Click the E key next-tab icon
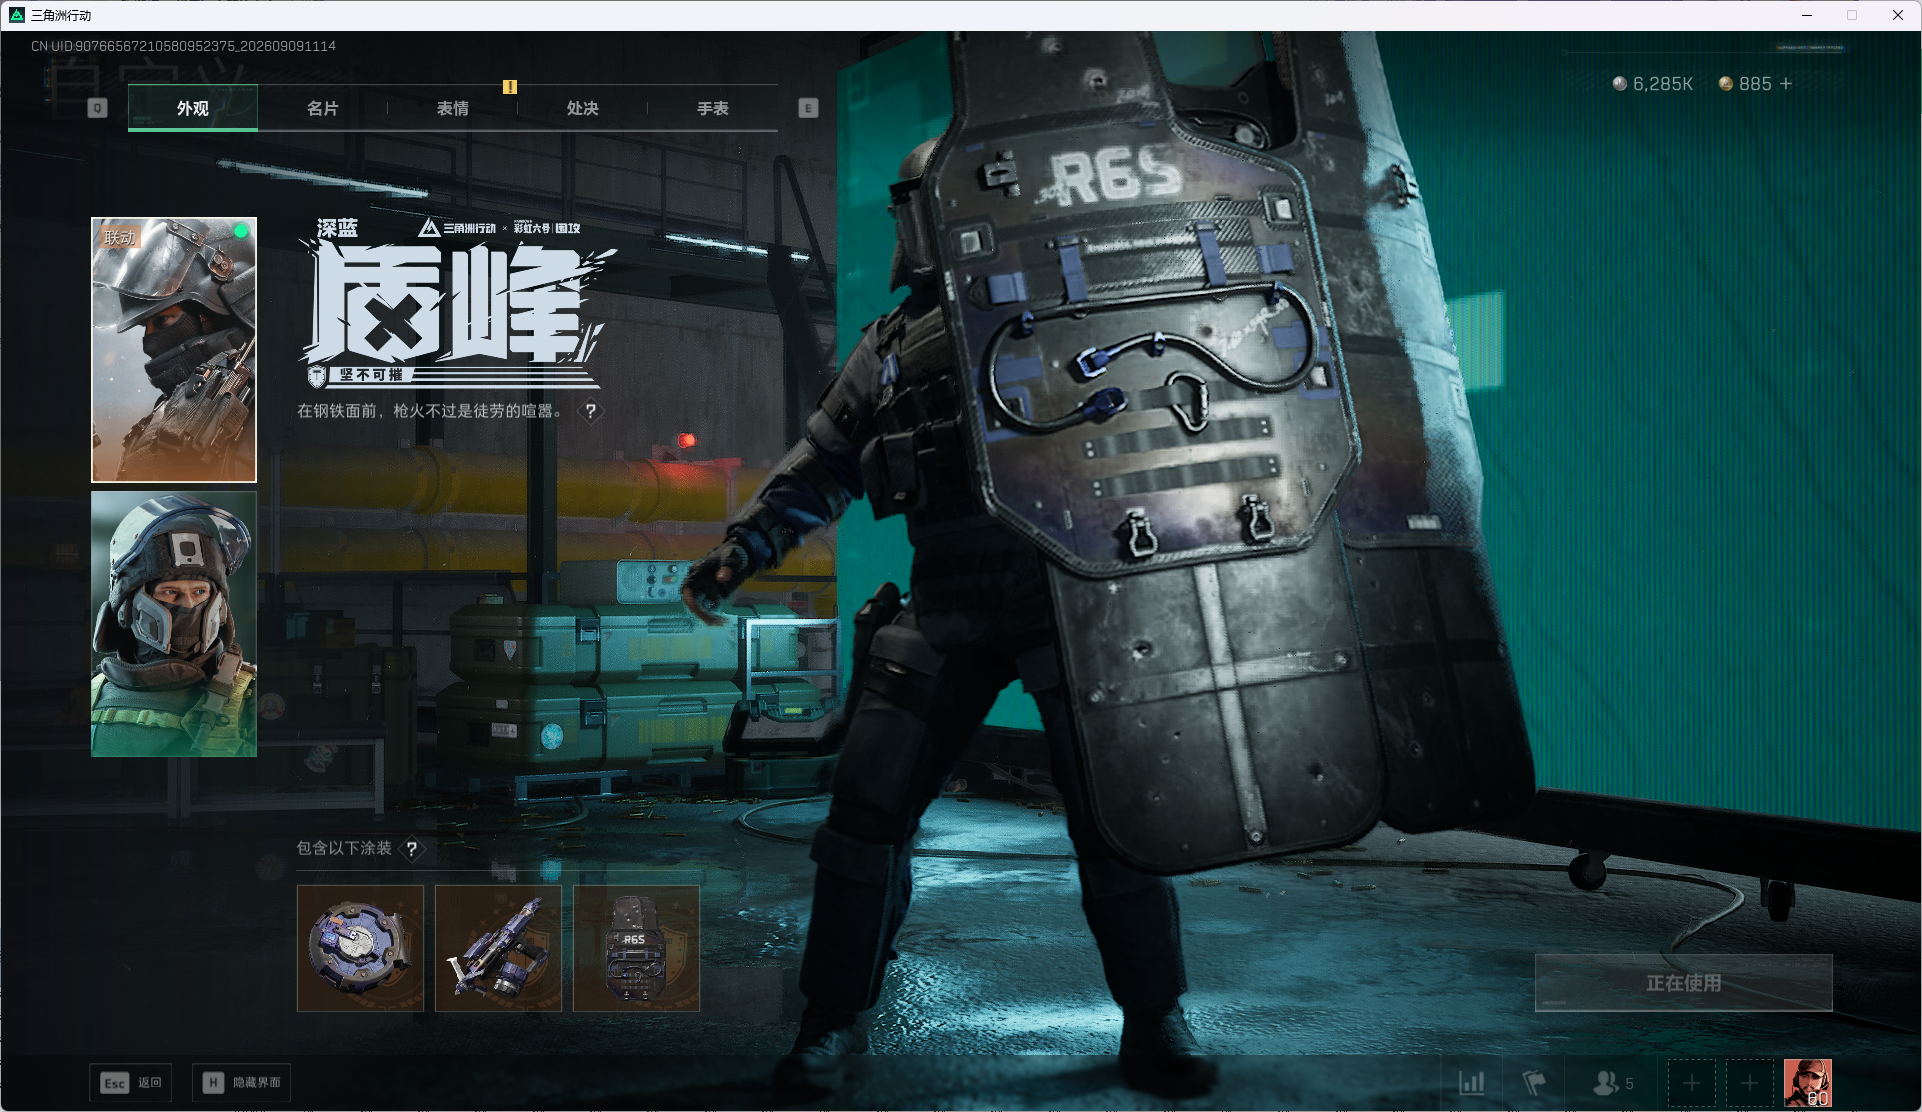 [x=808, y=108]
